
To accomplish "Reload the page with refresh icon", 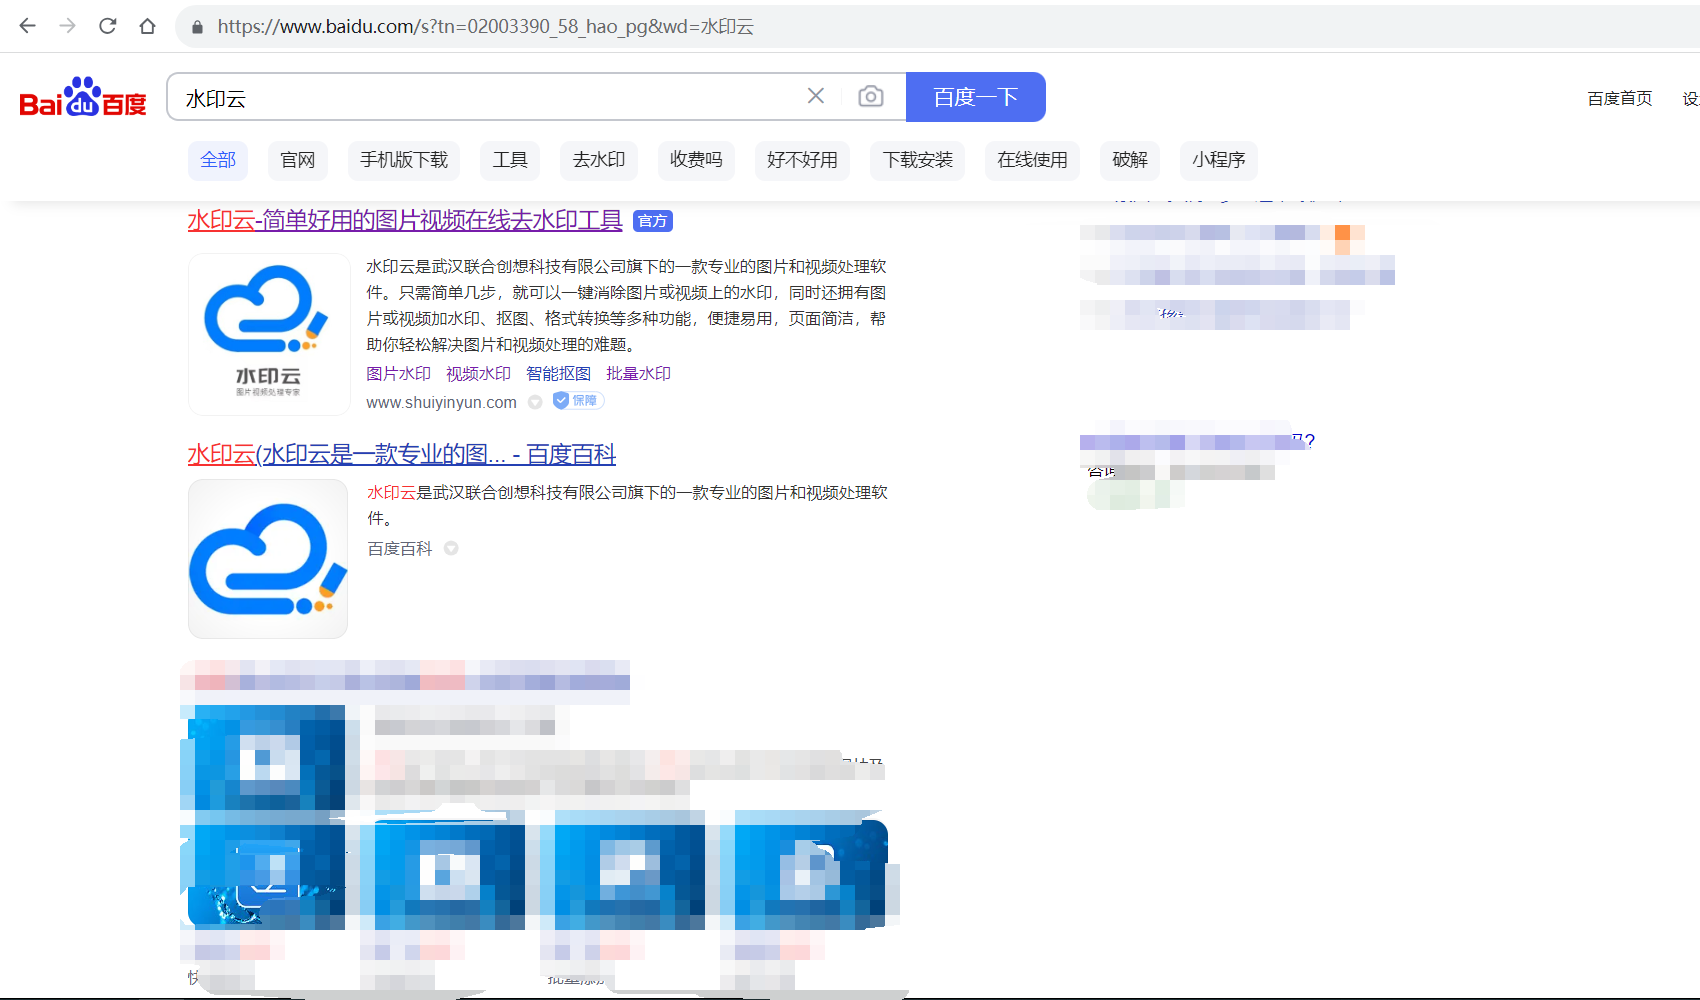I will [x=108, y=26].
